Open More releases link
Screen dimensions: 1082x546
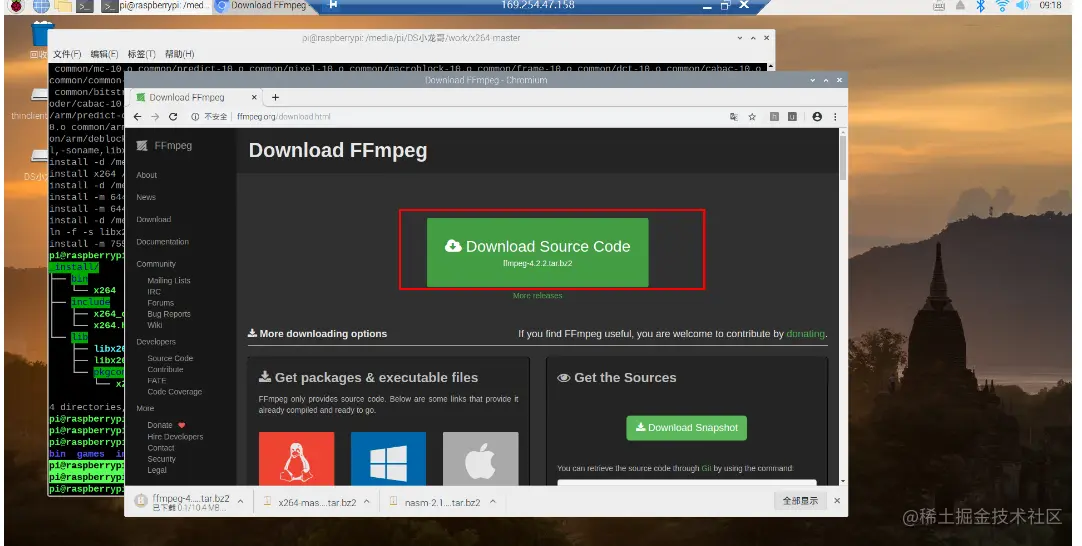(x=538, y=295)
